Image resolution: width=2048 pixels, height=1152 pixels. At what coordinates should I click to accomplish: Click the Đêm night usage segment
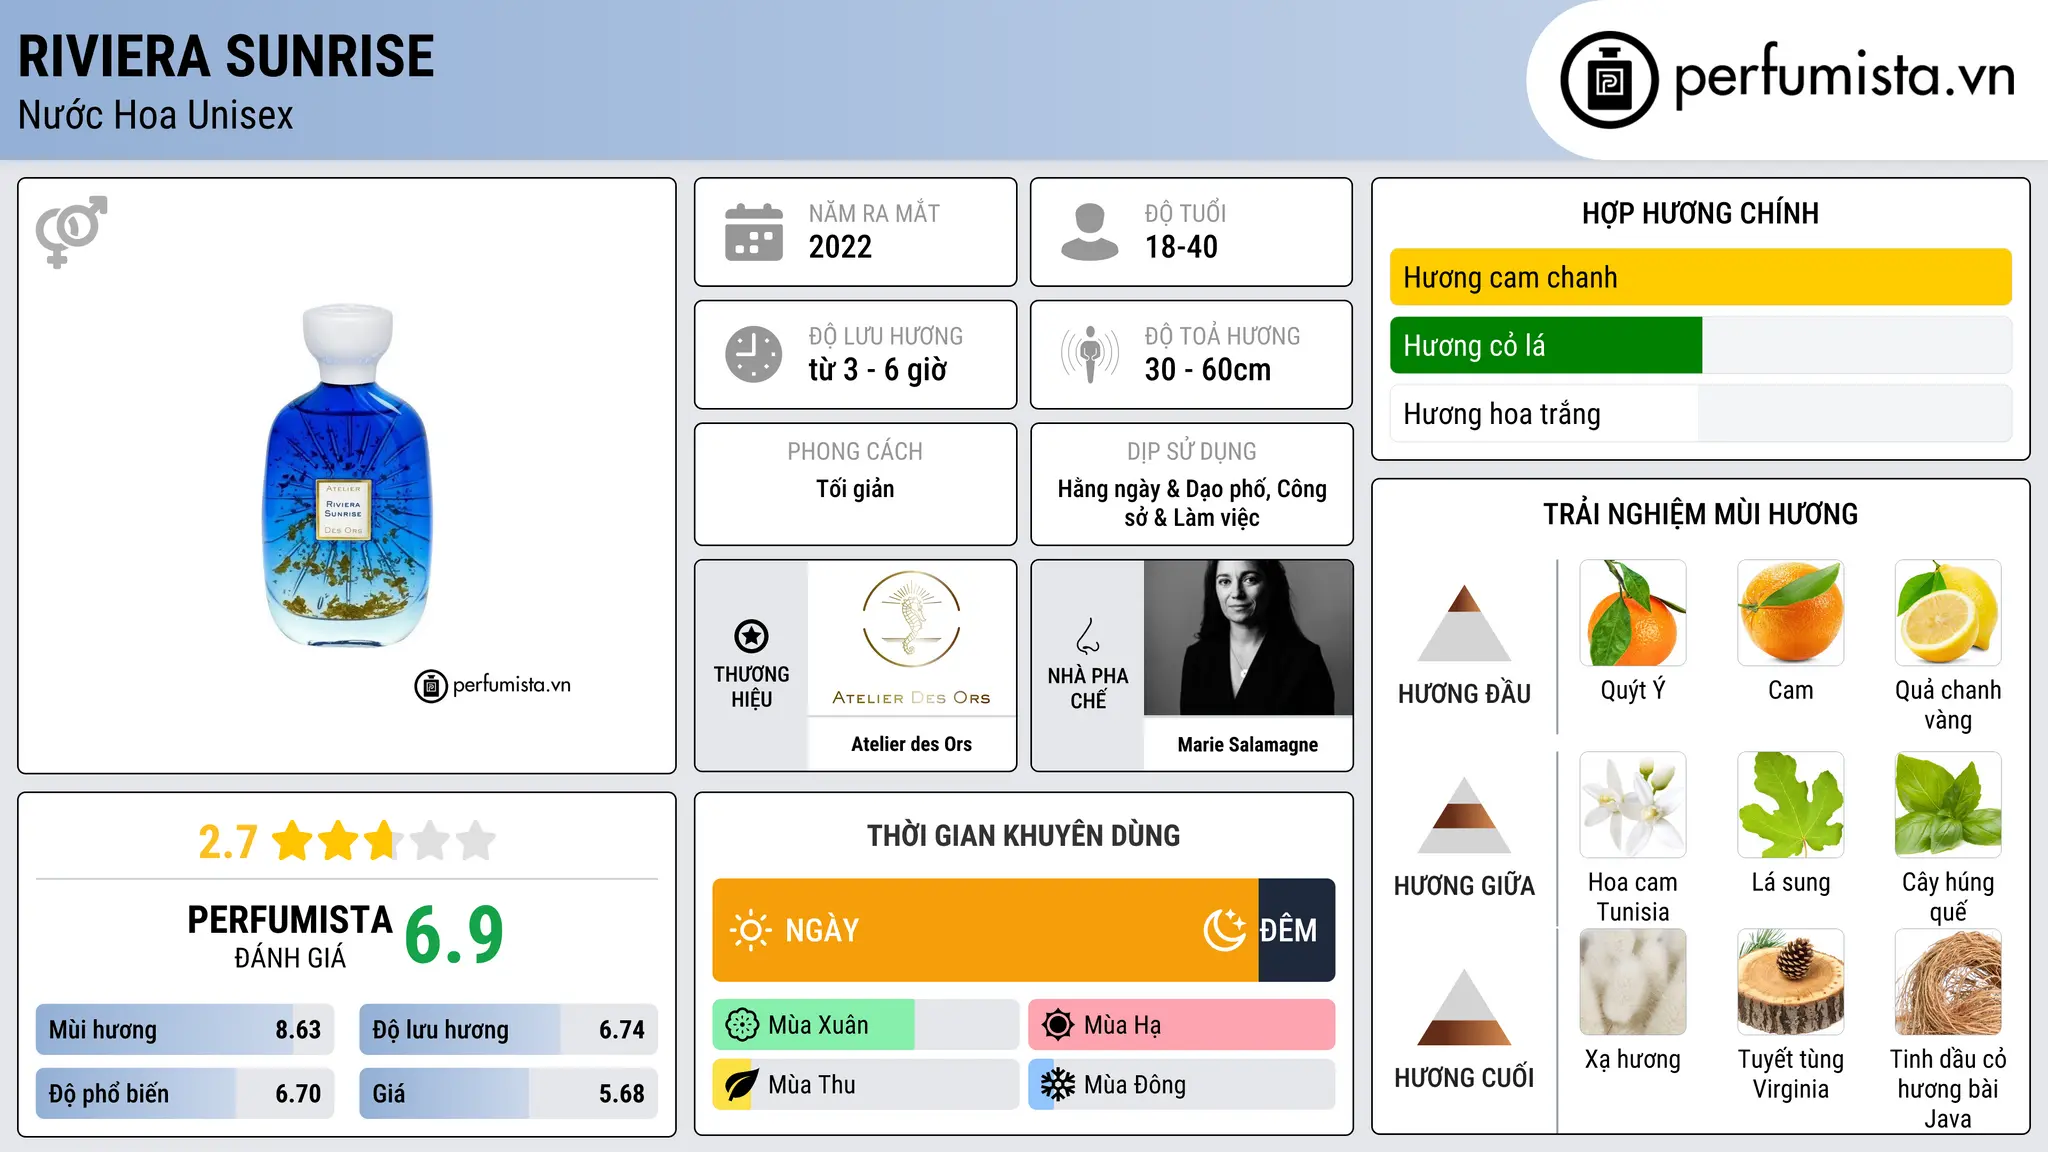click(x=1296, y=930)
